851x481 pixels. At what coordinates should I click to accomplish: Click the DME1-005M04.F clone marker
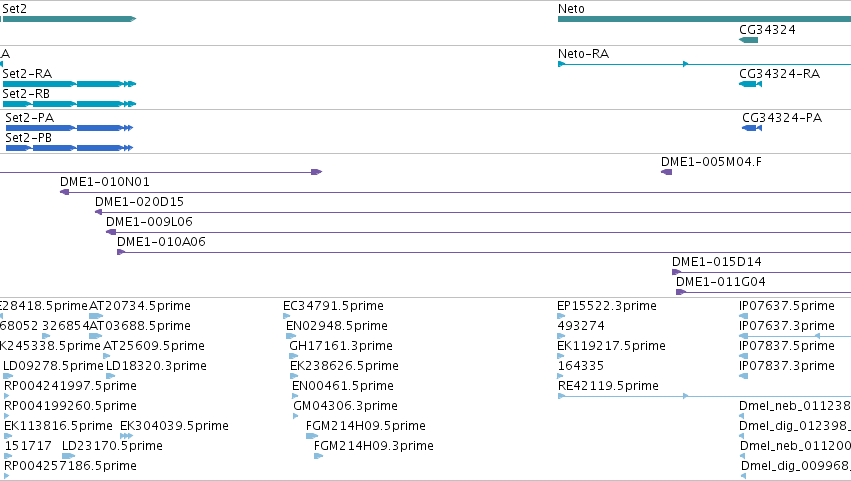(x=666, y=172)
